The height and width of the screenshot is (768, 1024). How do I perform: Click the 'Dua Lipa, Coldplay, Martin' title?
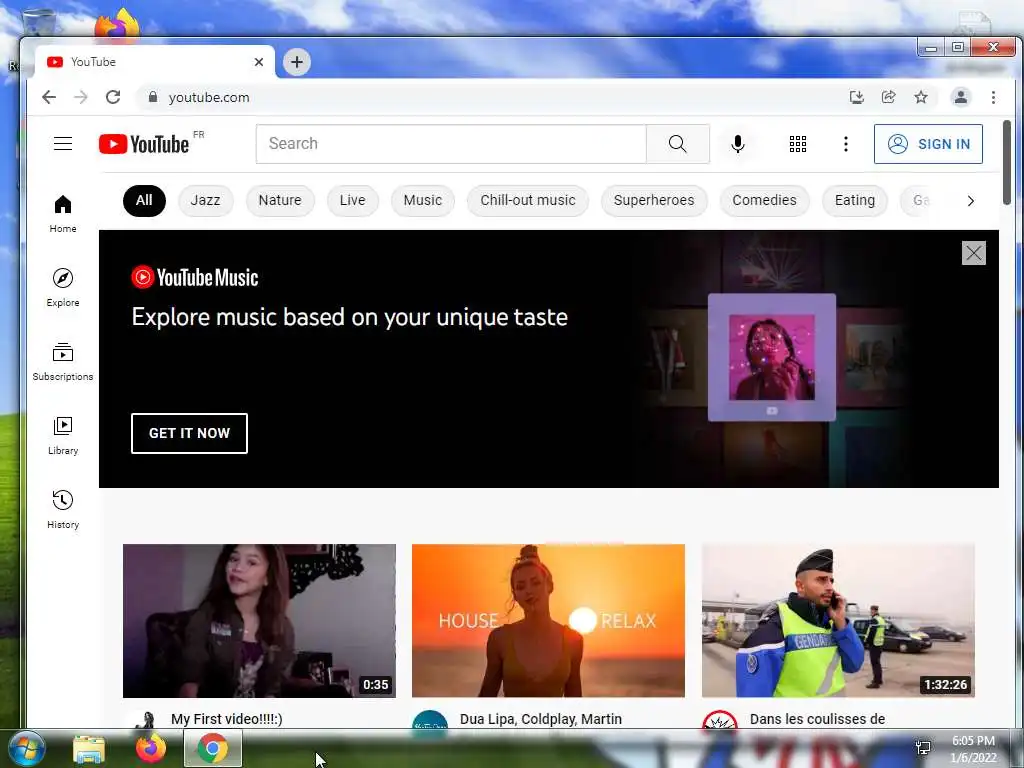coord(541,719)
